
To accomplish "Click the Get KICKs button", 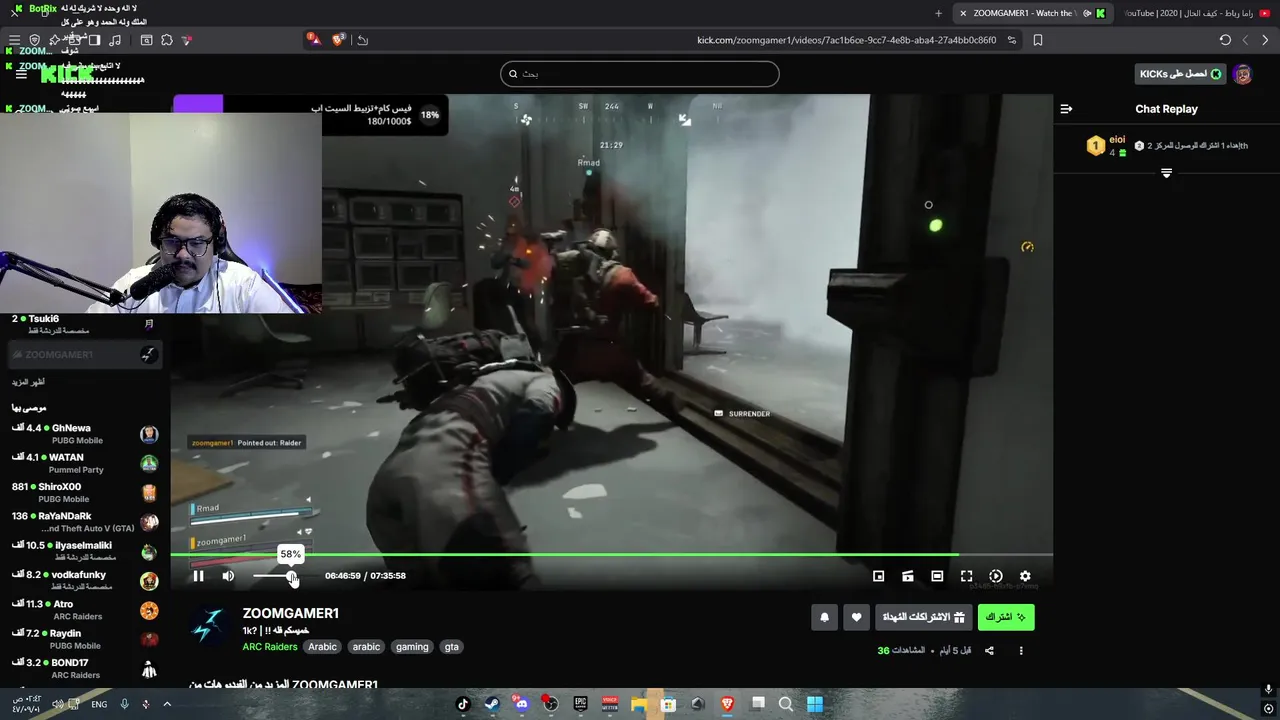I will point(1181,74).
